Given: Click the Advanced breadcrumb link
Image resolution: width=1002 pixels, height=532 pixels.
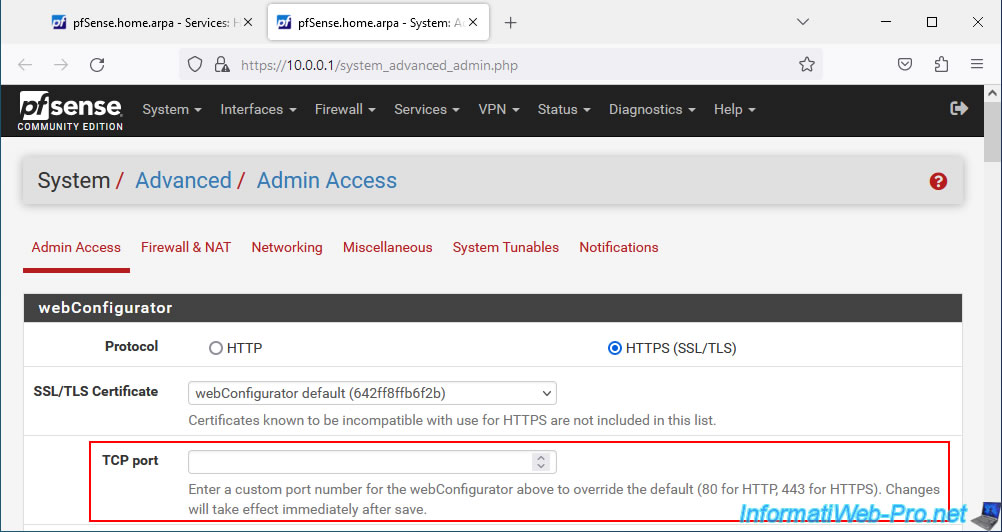Looking at the screenshot, I should click(x=183, y=181).
